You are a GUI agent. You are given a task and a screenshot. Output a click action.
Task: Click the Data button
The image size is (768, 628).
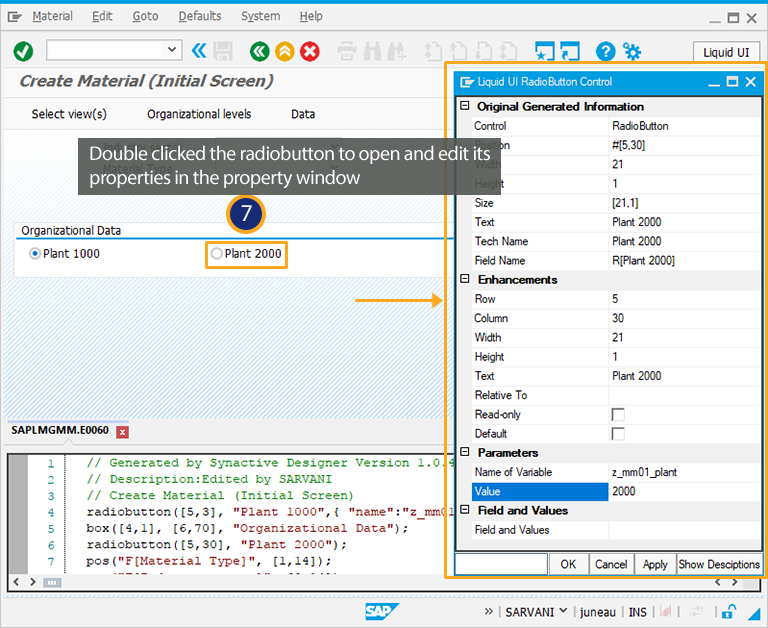[x=303, y=114]
